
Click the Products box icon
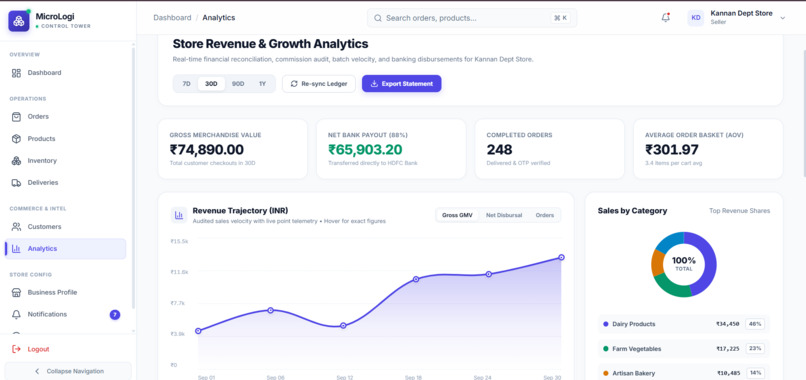(16, 139)
